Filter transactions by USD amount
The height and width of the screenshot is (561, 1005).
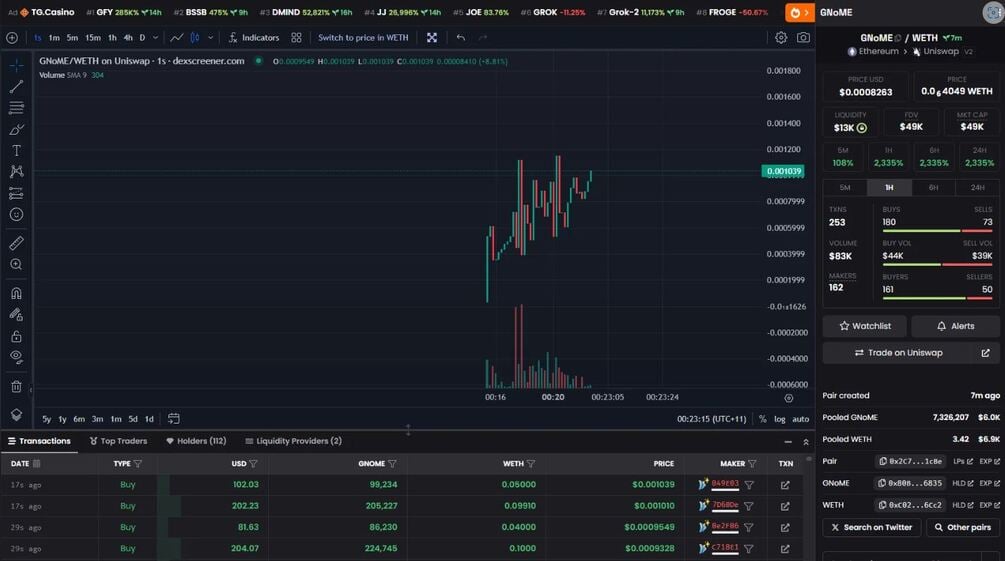(x=253, y=464)
